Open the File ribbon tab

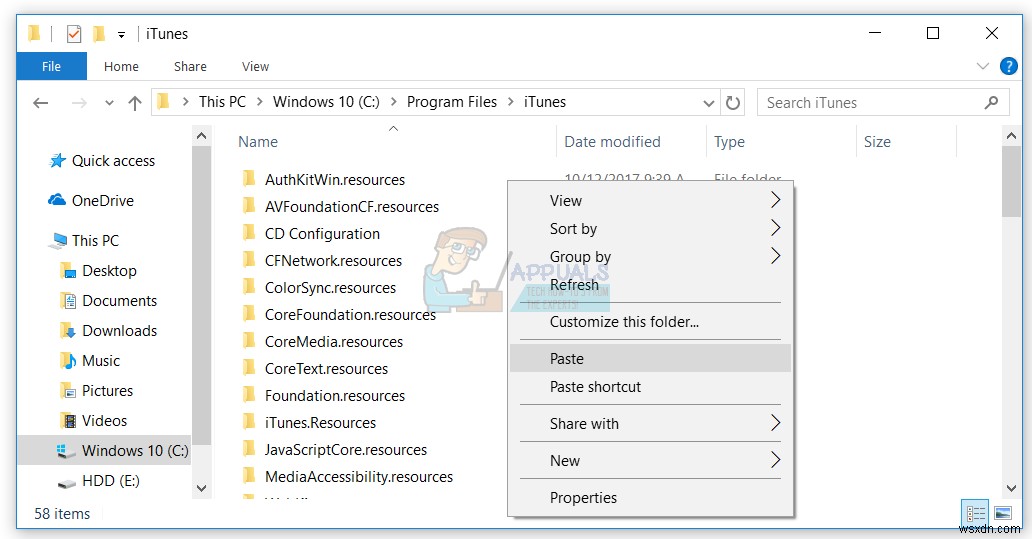(51, 66)
